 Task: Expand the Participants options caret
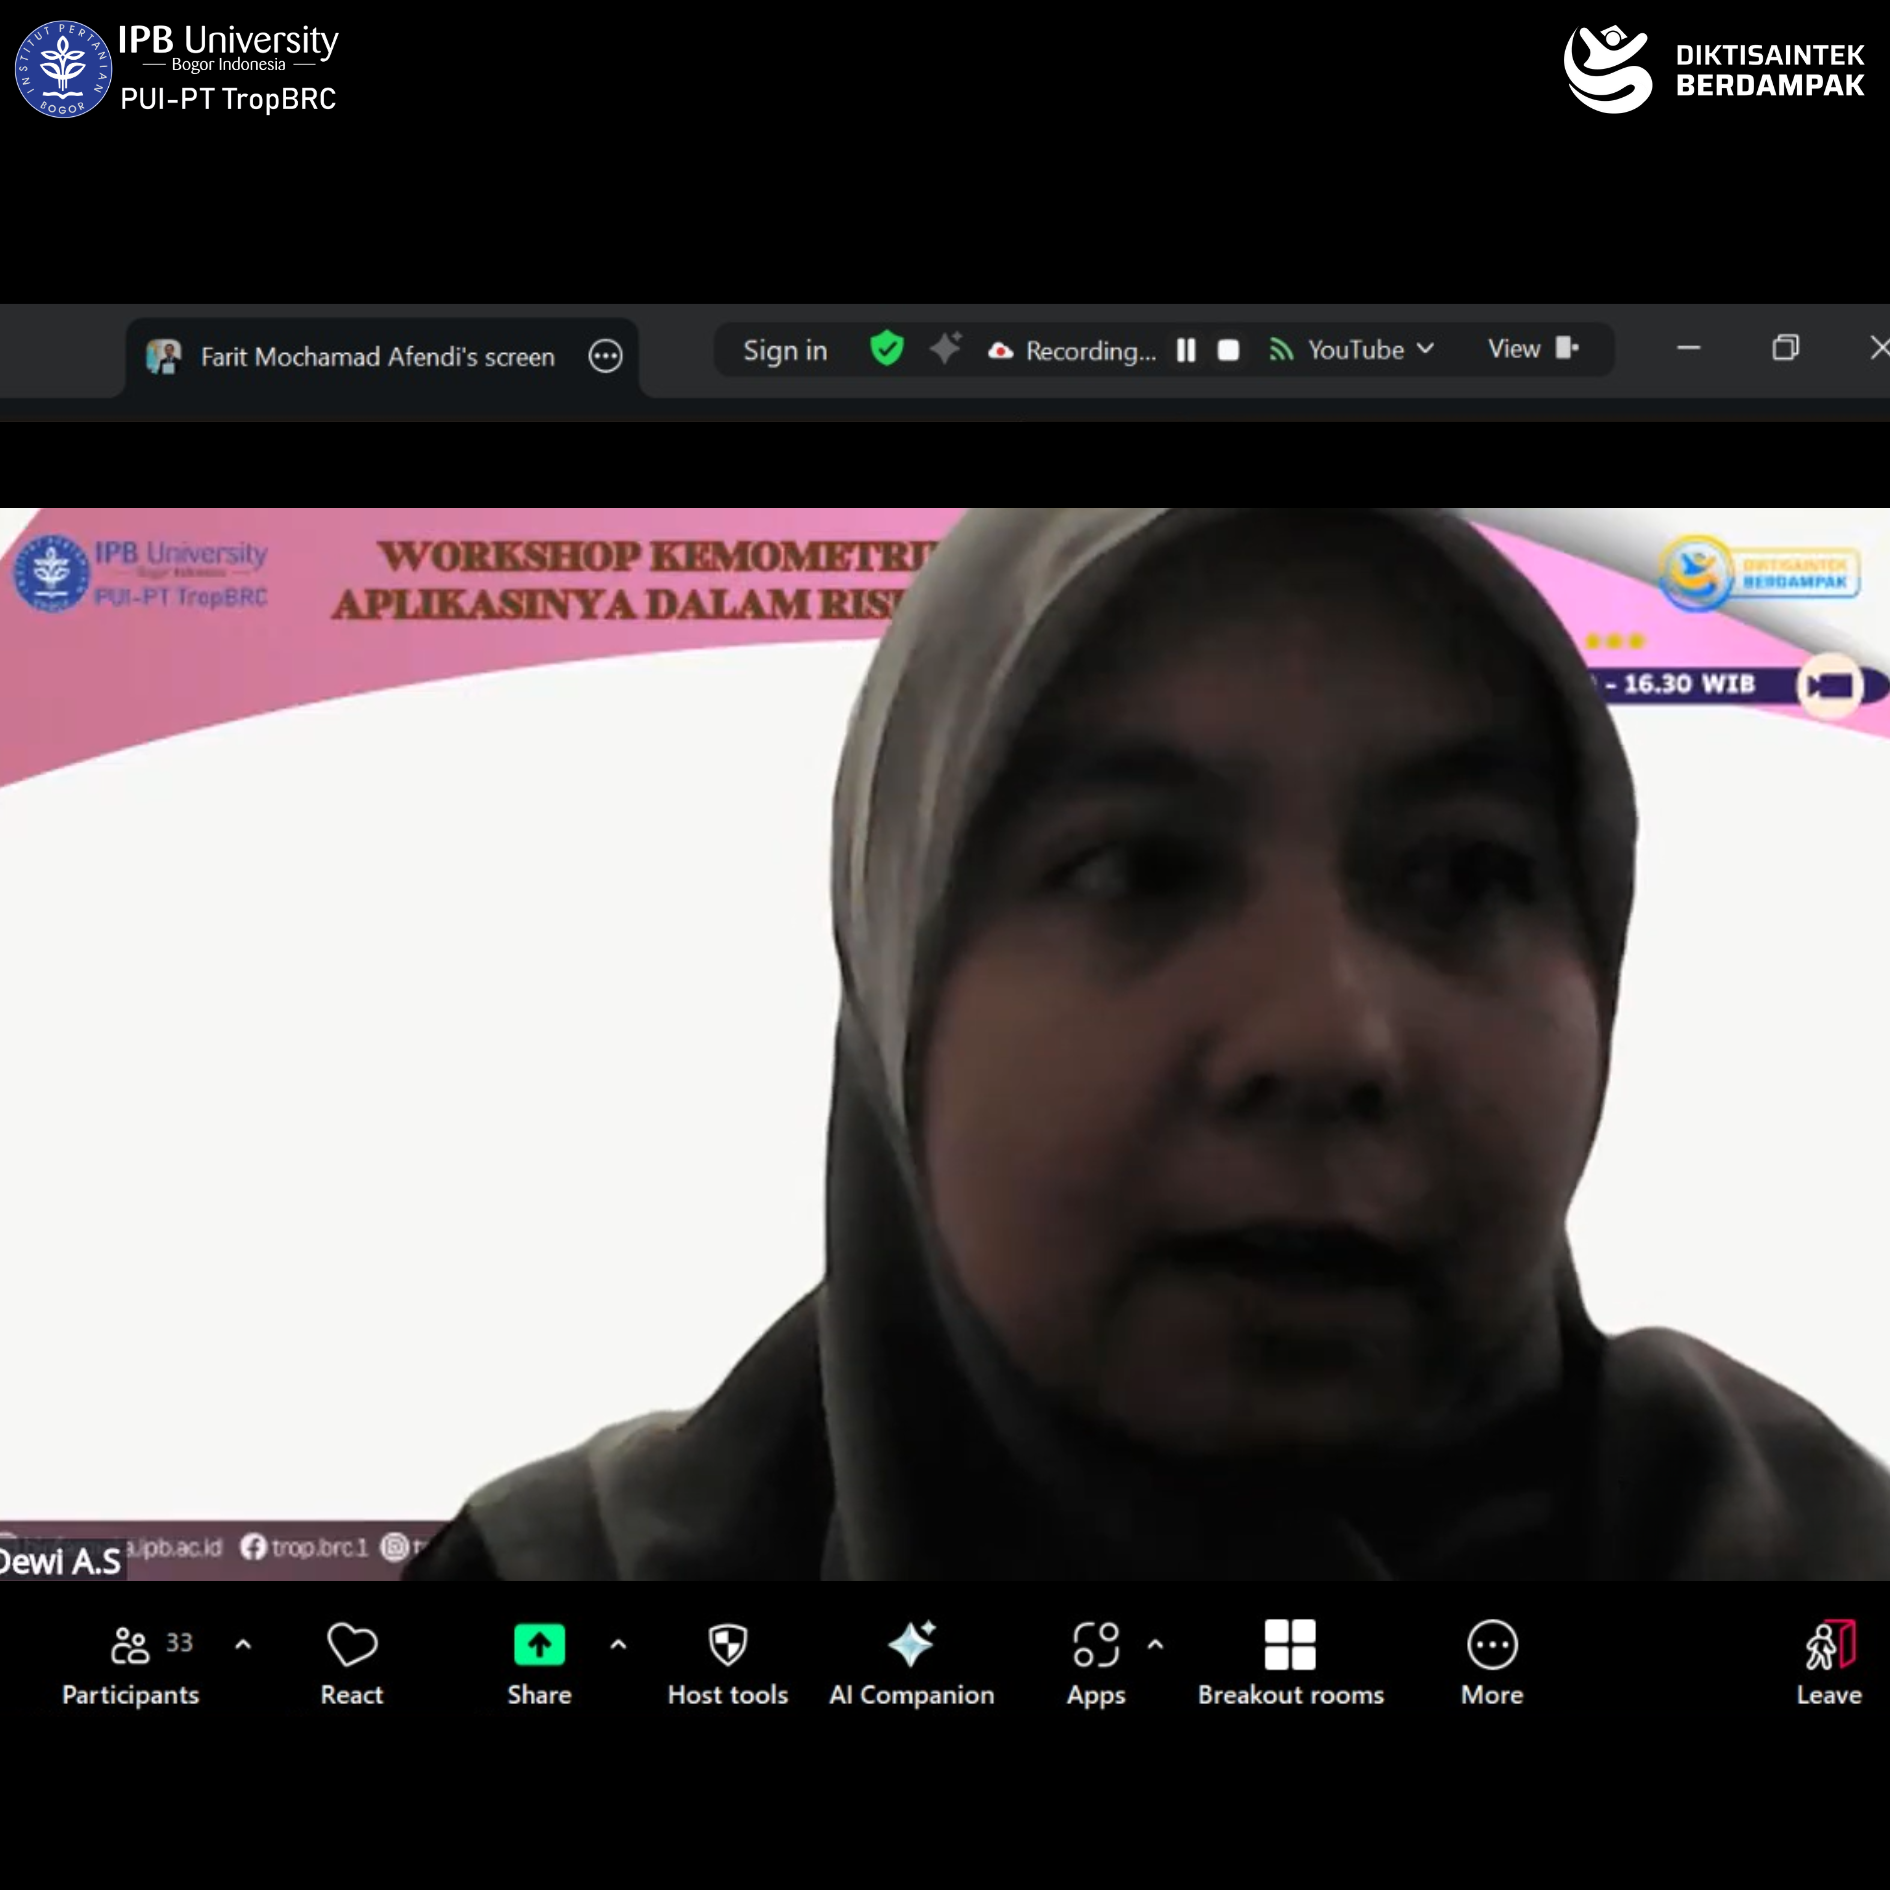tap(243, 1644)
